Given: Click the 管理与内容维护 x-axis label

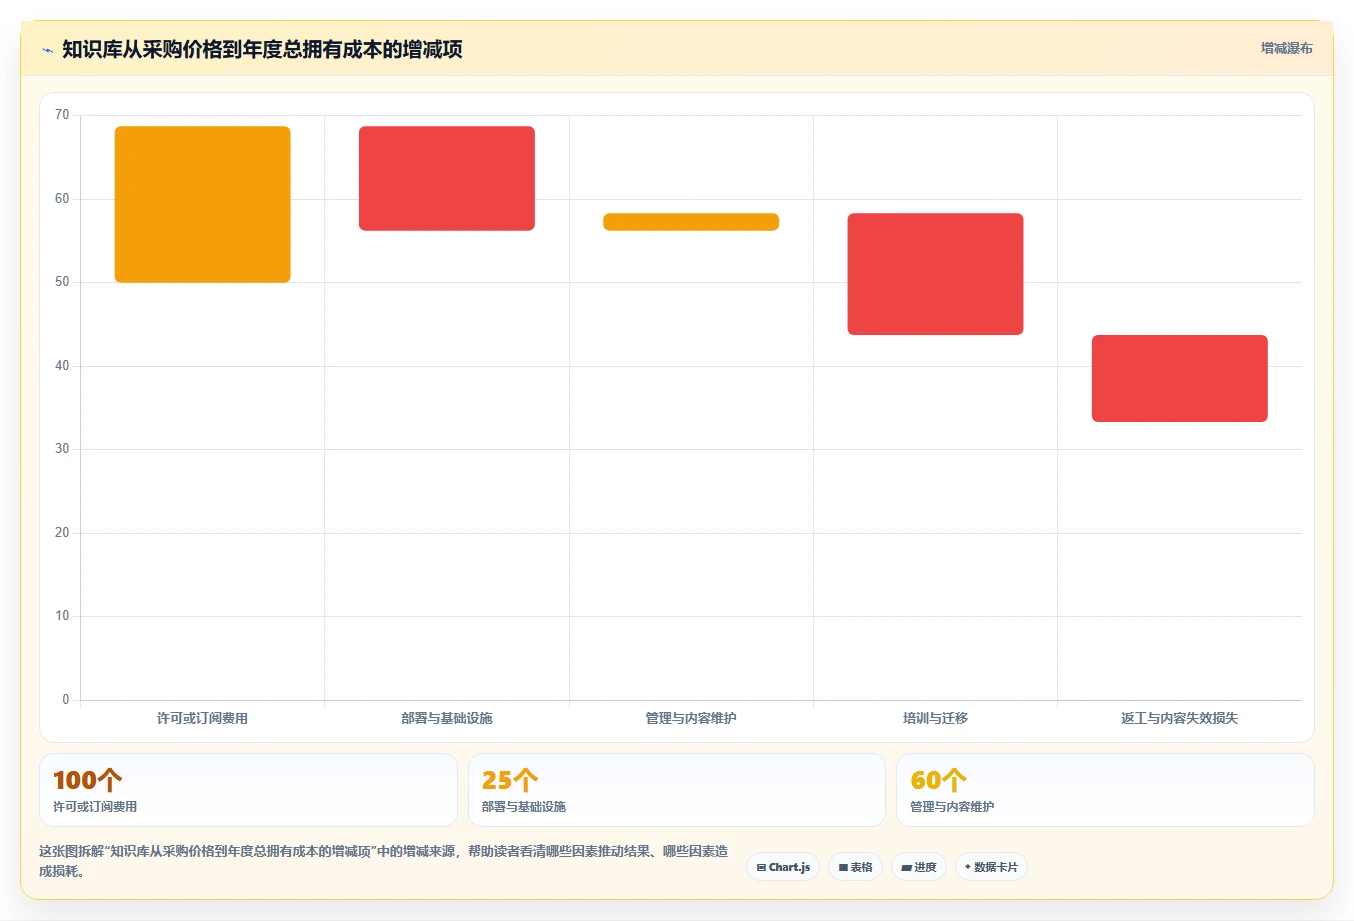Looking at the screenshot, I should tap(691, 718).
